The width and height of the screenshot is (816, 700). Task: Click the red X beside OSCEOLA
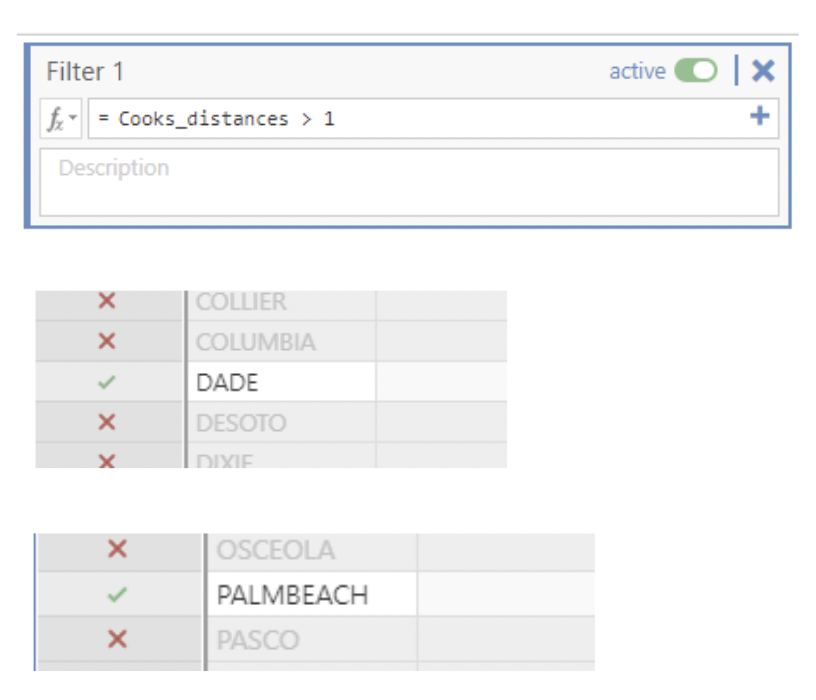click(x=117, y=549)
